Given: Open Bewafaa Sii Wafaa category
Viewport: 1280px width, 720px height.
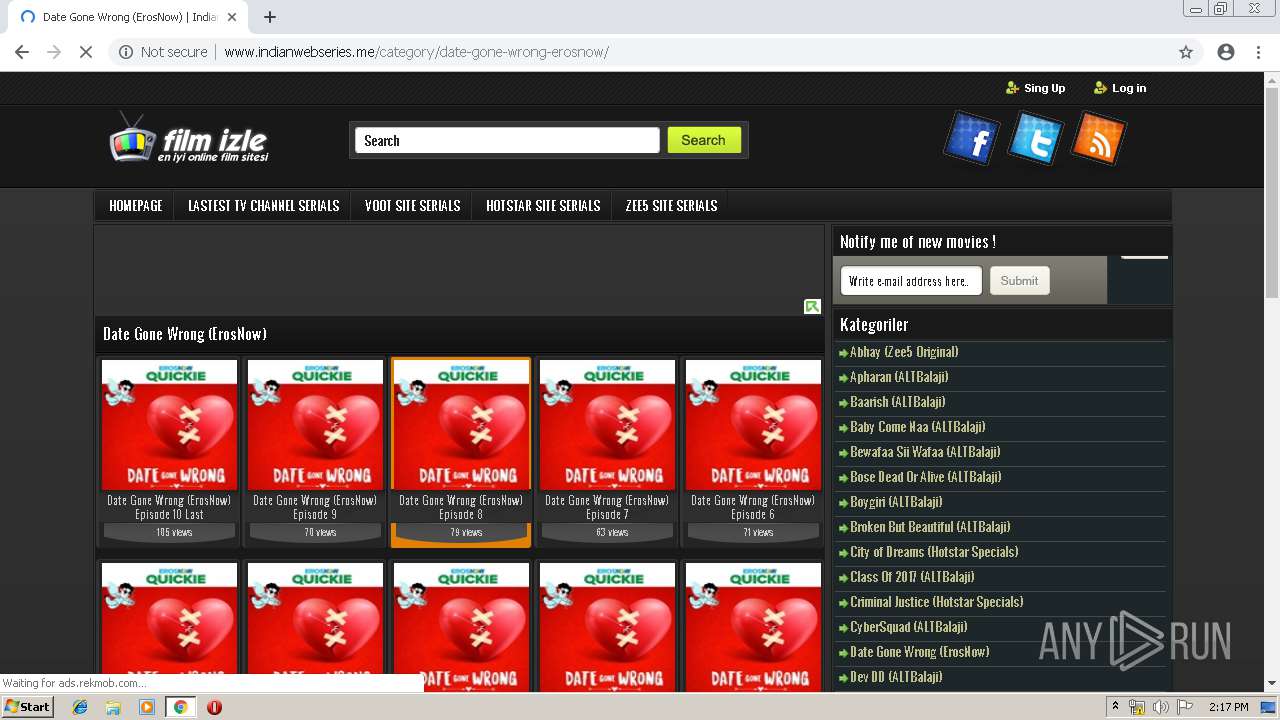Looking at the screenshot, I should pos(925,452).
